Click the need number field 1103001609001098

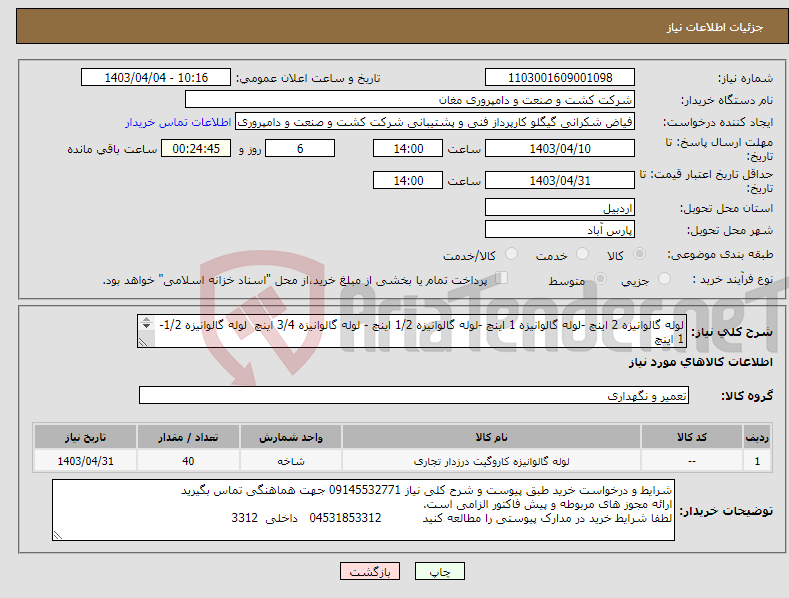click(560, 78)
